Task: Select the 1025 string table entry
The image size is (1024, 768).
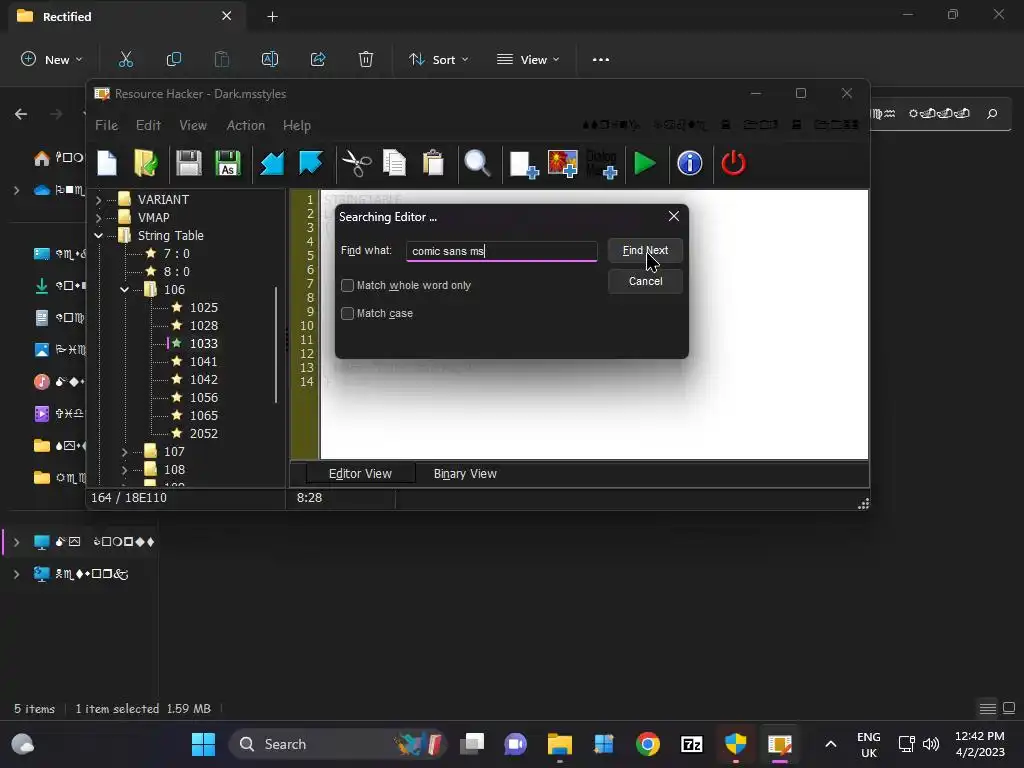Action: pos(203,308)
